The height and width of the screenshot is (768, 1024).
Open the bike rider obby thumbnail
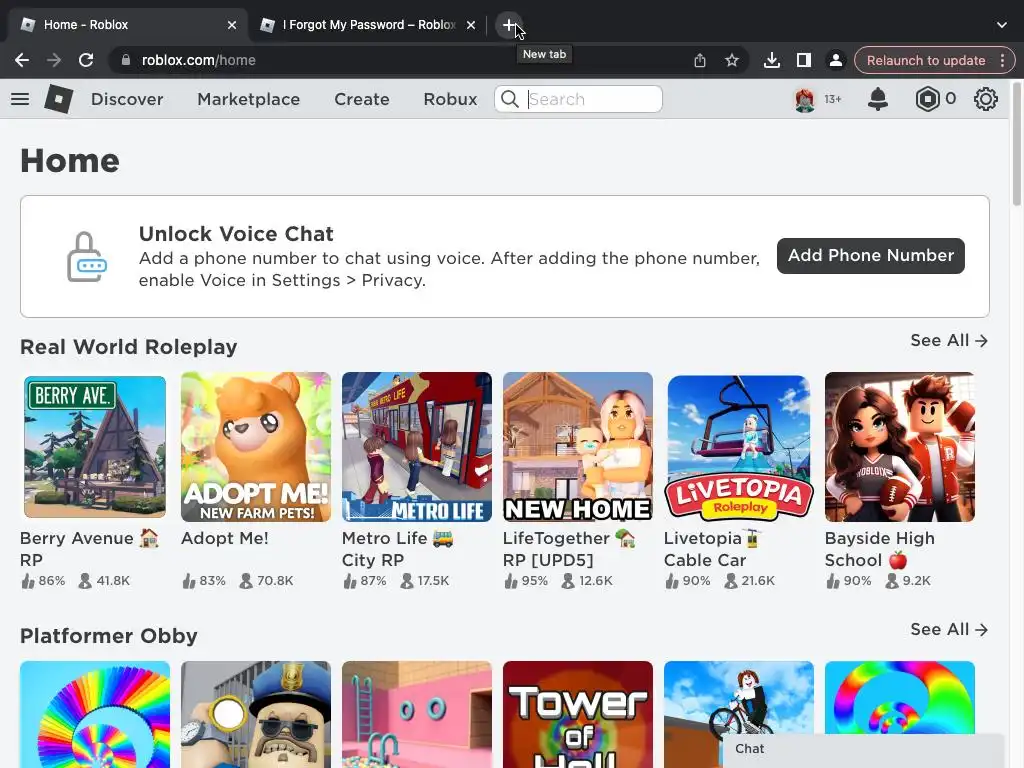[x=739, y=697]
